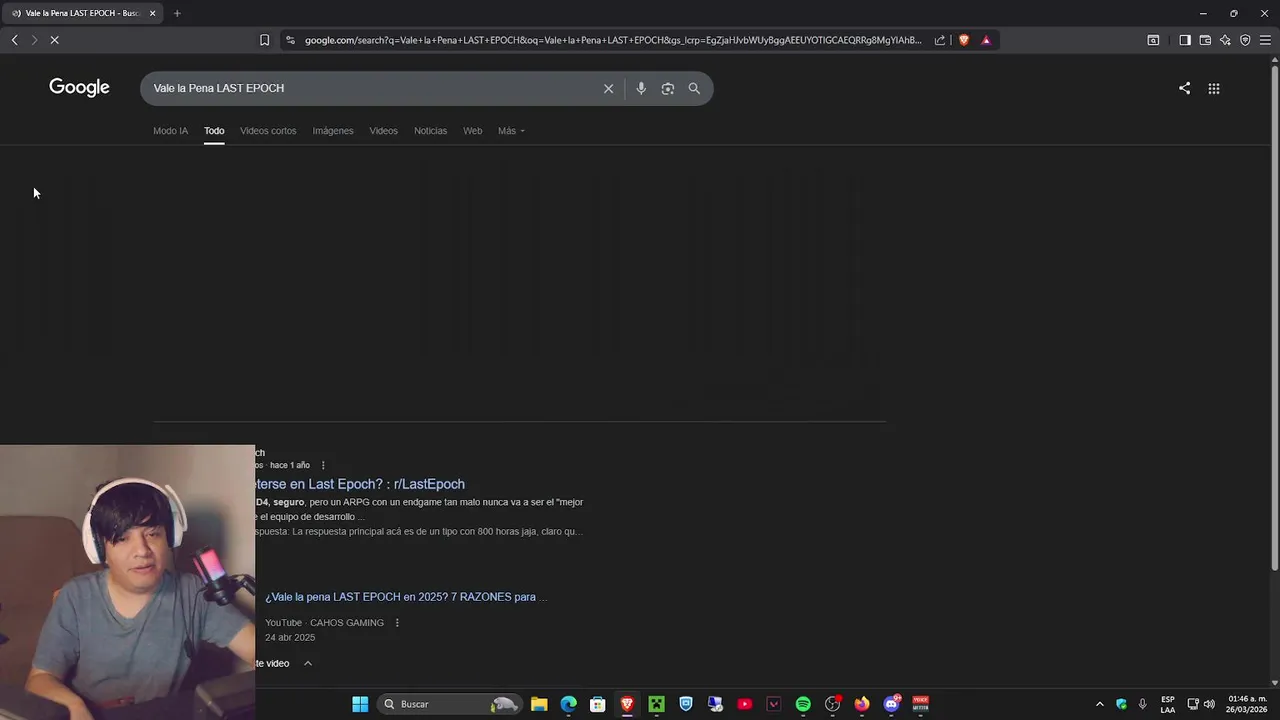Open Discord from the taskbar
The width and height of the screenshot is (1280, 720).
(x=892, y=704)
